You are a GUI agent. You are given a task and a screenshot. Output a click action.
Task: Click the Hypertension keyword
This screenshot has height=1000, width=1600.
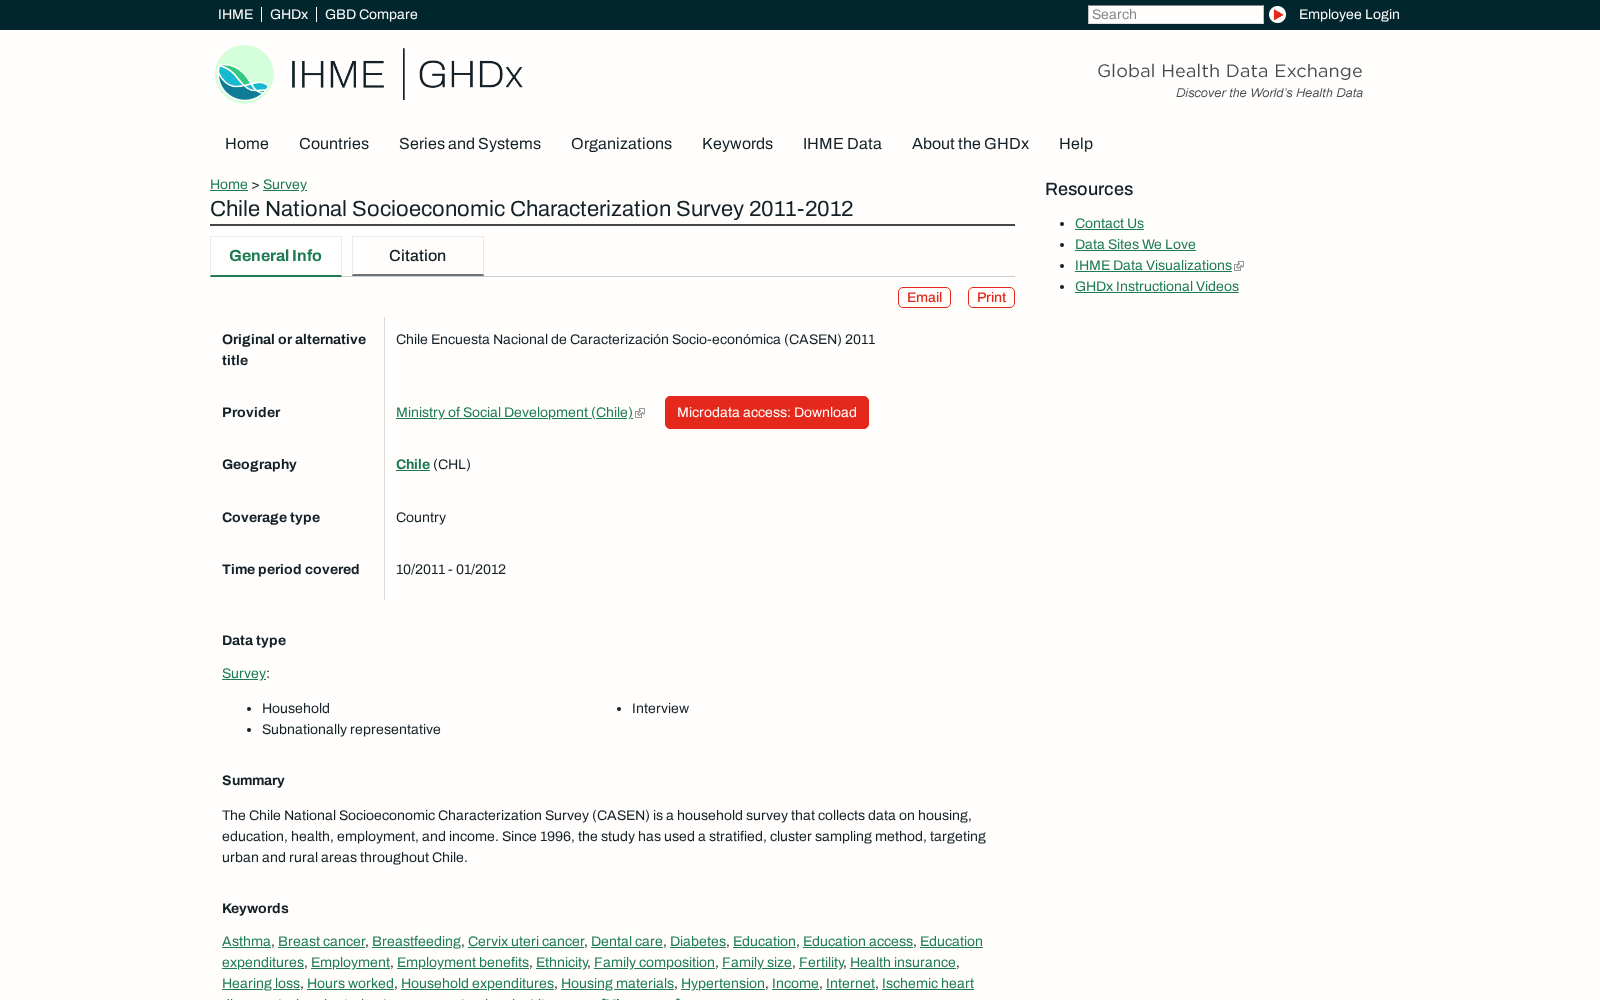tap(723, 983)
